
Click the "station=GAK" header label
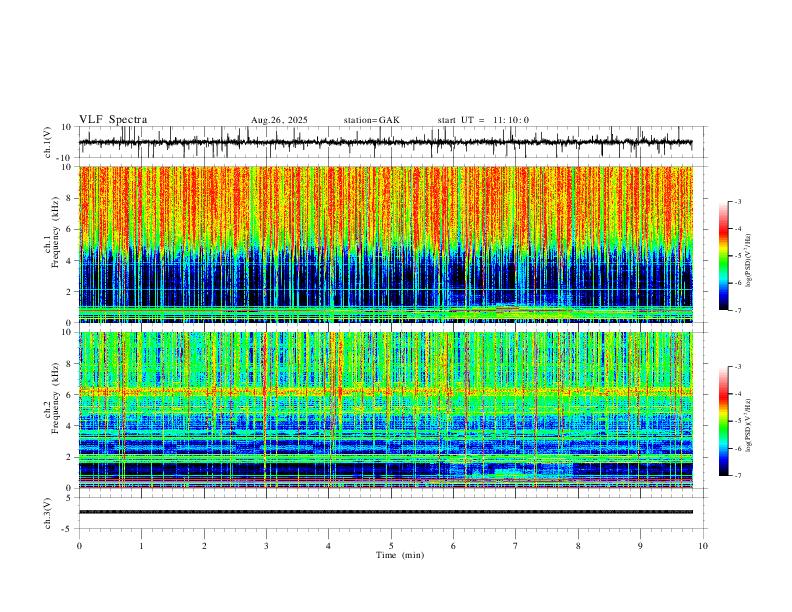(x=372, y=120)
